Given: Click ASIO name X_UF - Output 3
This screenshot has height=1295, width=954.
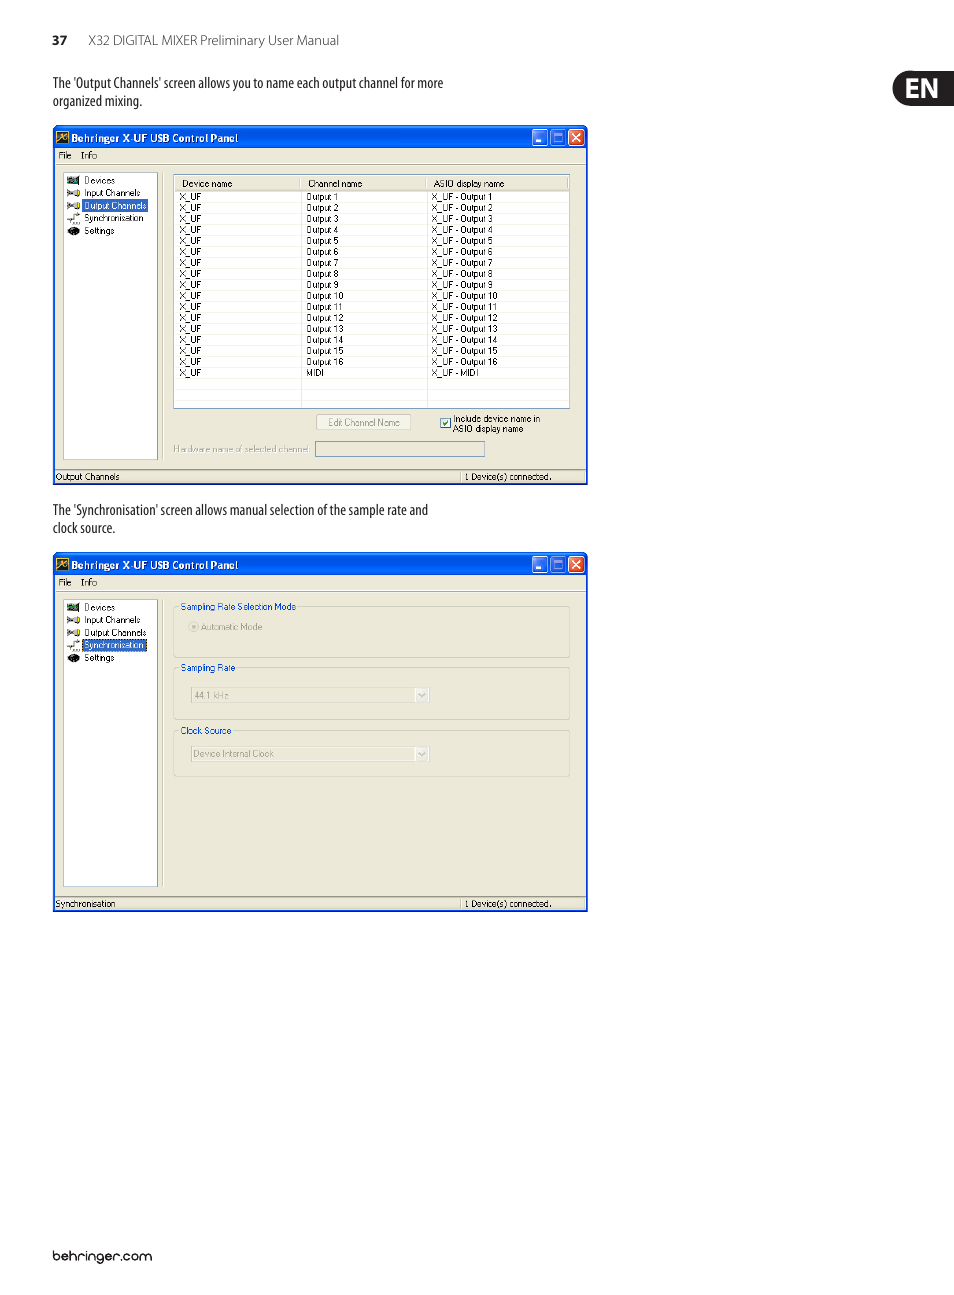Looking at the screenshot, I should coord(462,219).
